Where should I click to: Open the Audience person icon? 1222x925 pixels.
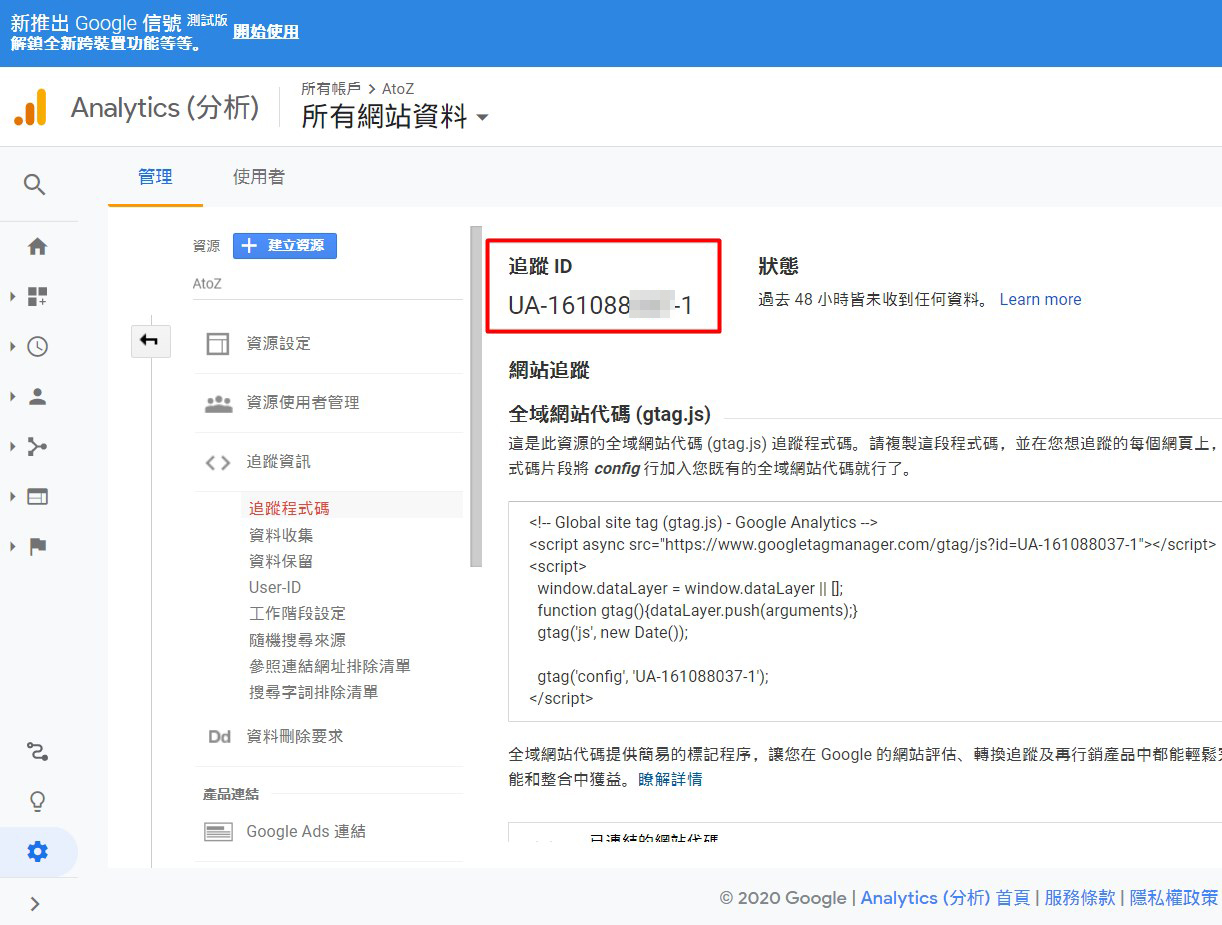click(37, 397)
